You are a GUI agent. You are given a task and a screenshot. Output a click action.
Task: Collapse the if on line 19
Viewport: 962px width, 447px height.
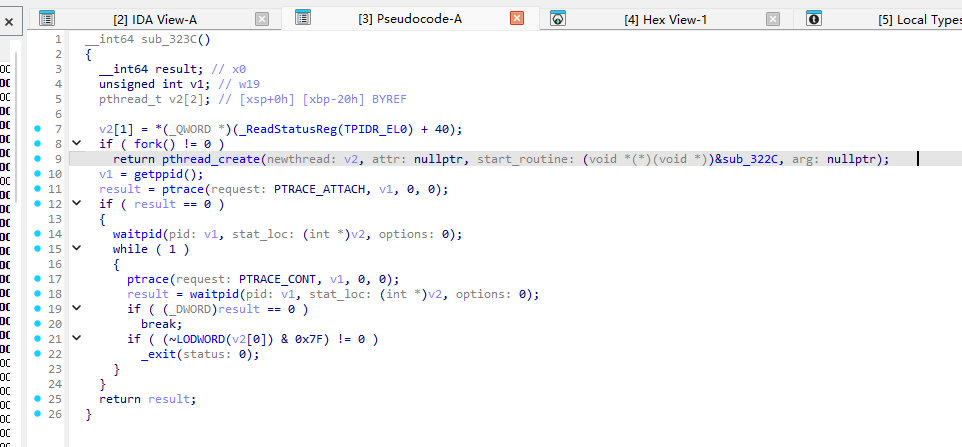pyautogui.click(x=77, y=308)
